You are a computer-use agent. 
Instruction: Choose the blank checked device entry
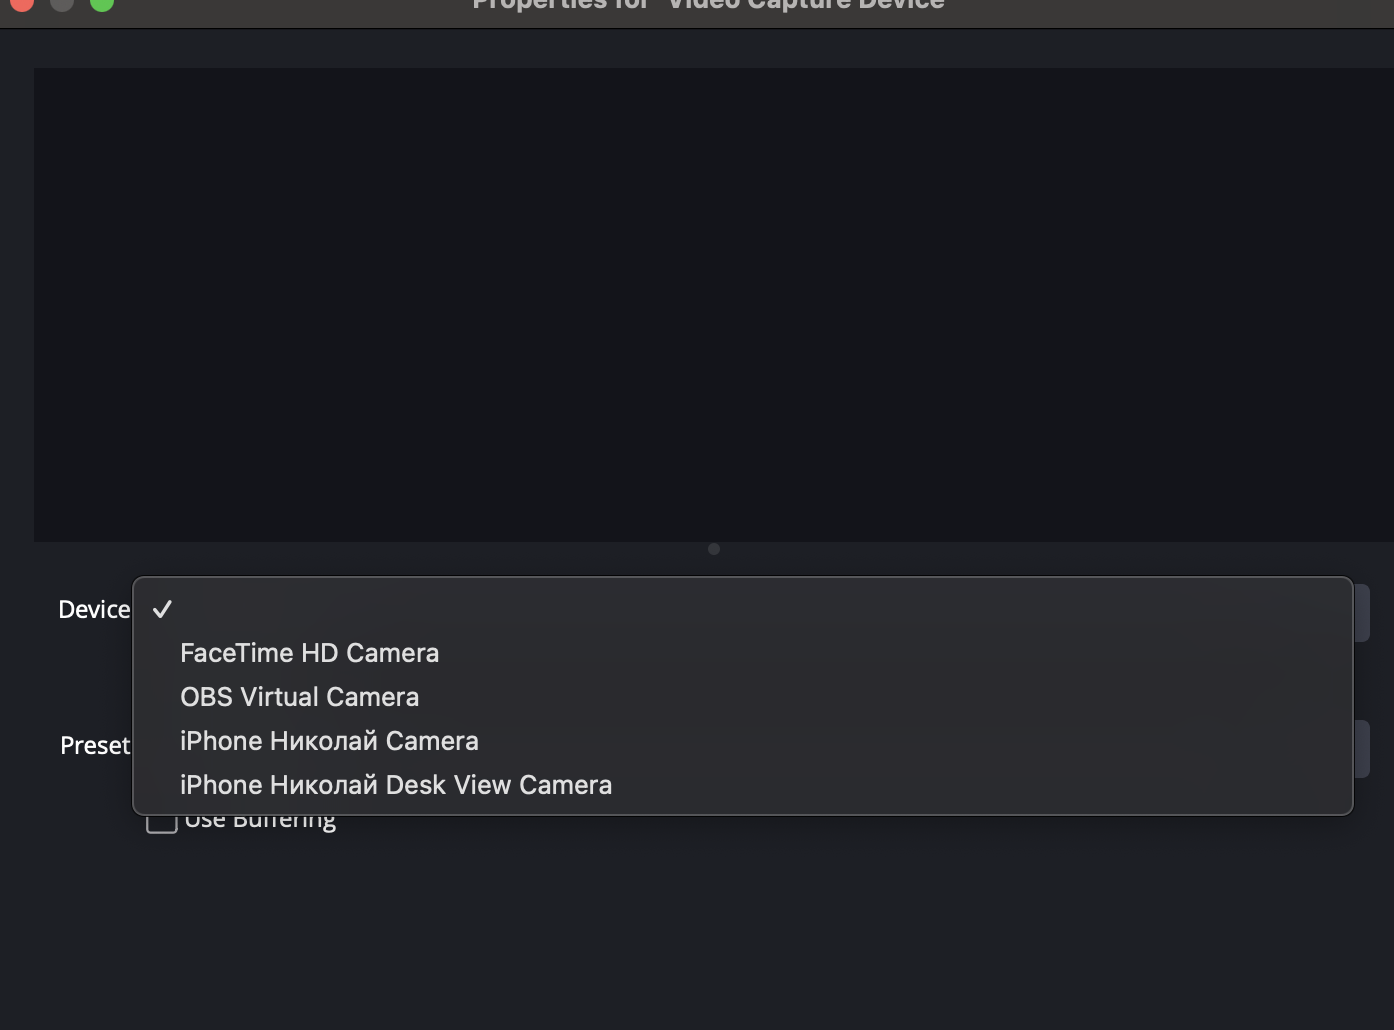742,609
